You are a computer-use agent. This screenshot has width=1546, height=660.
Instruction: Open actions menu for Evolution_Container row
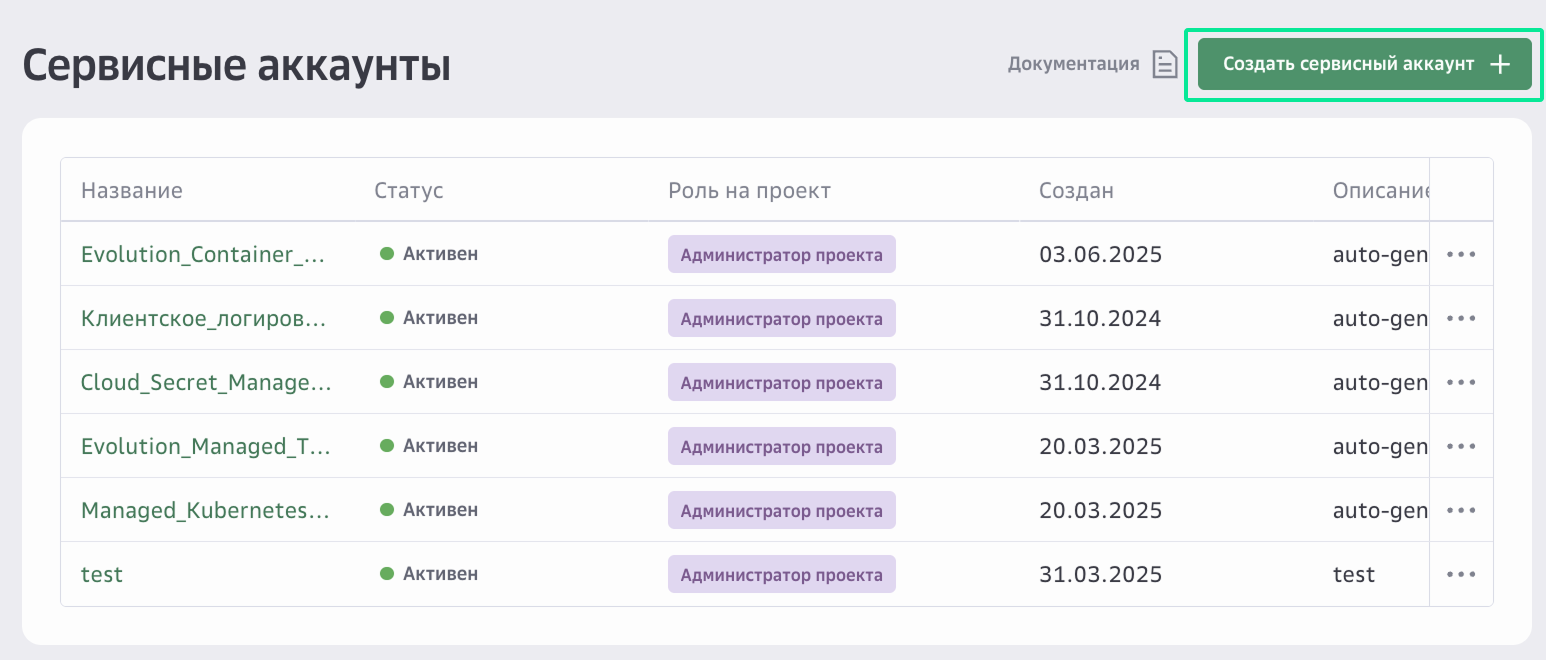coord(1461,254)
